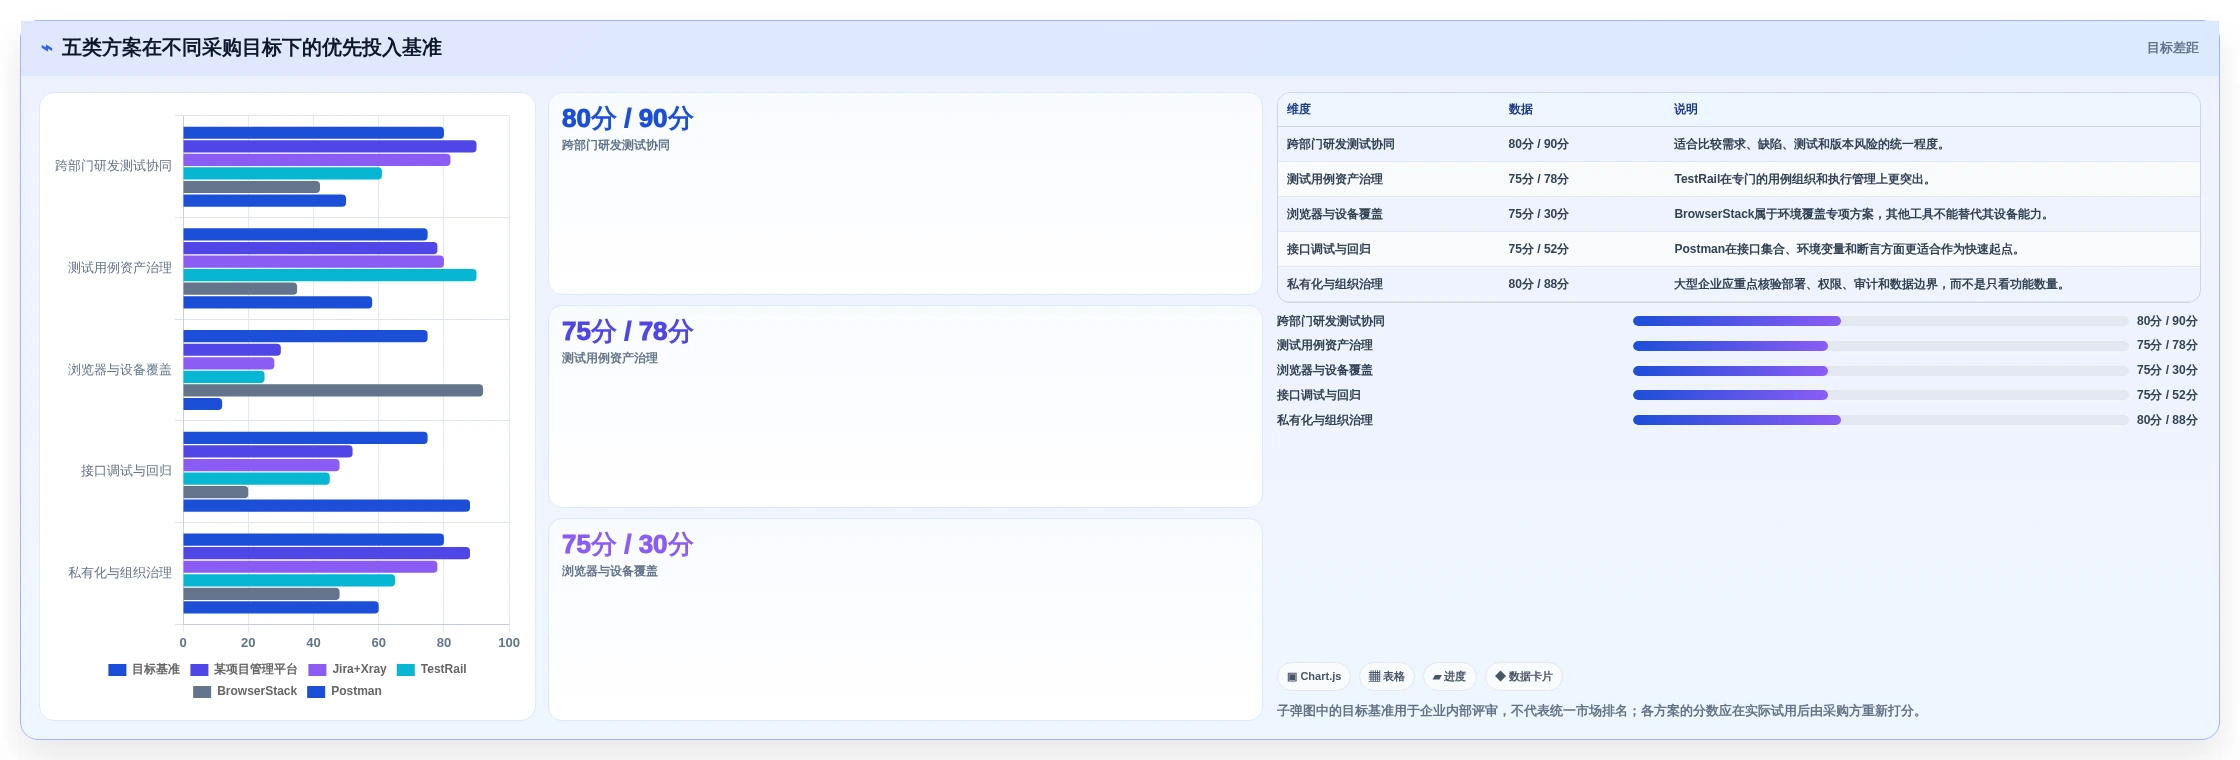2240x760 pixels.
Task: Click the 接口调试与回归 progress row label
Action: (x=1318, y=396)
